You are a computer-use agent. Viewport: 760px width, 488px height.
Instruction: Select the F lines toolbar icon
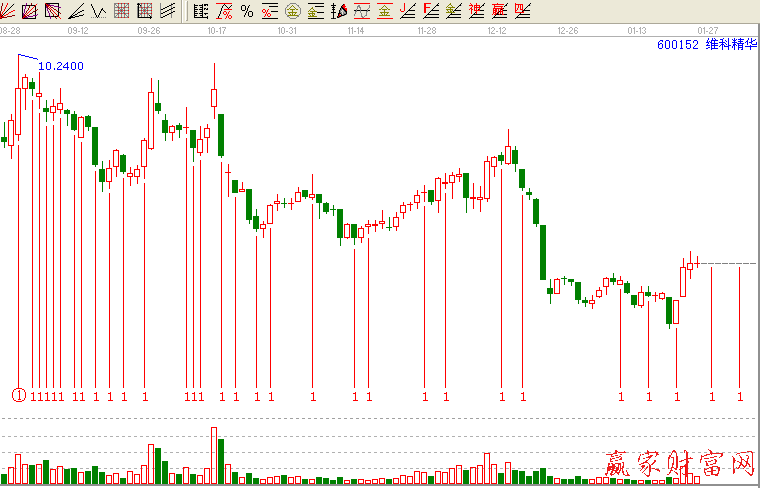(x=430, y=11)
